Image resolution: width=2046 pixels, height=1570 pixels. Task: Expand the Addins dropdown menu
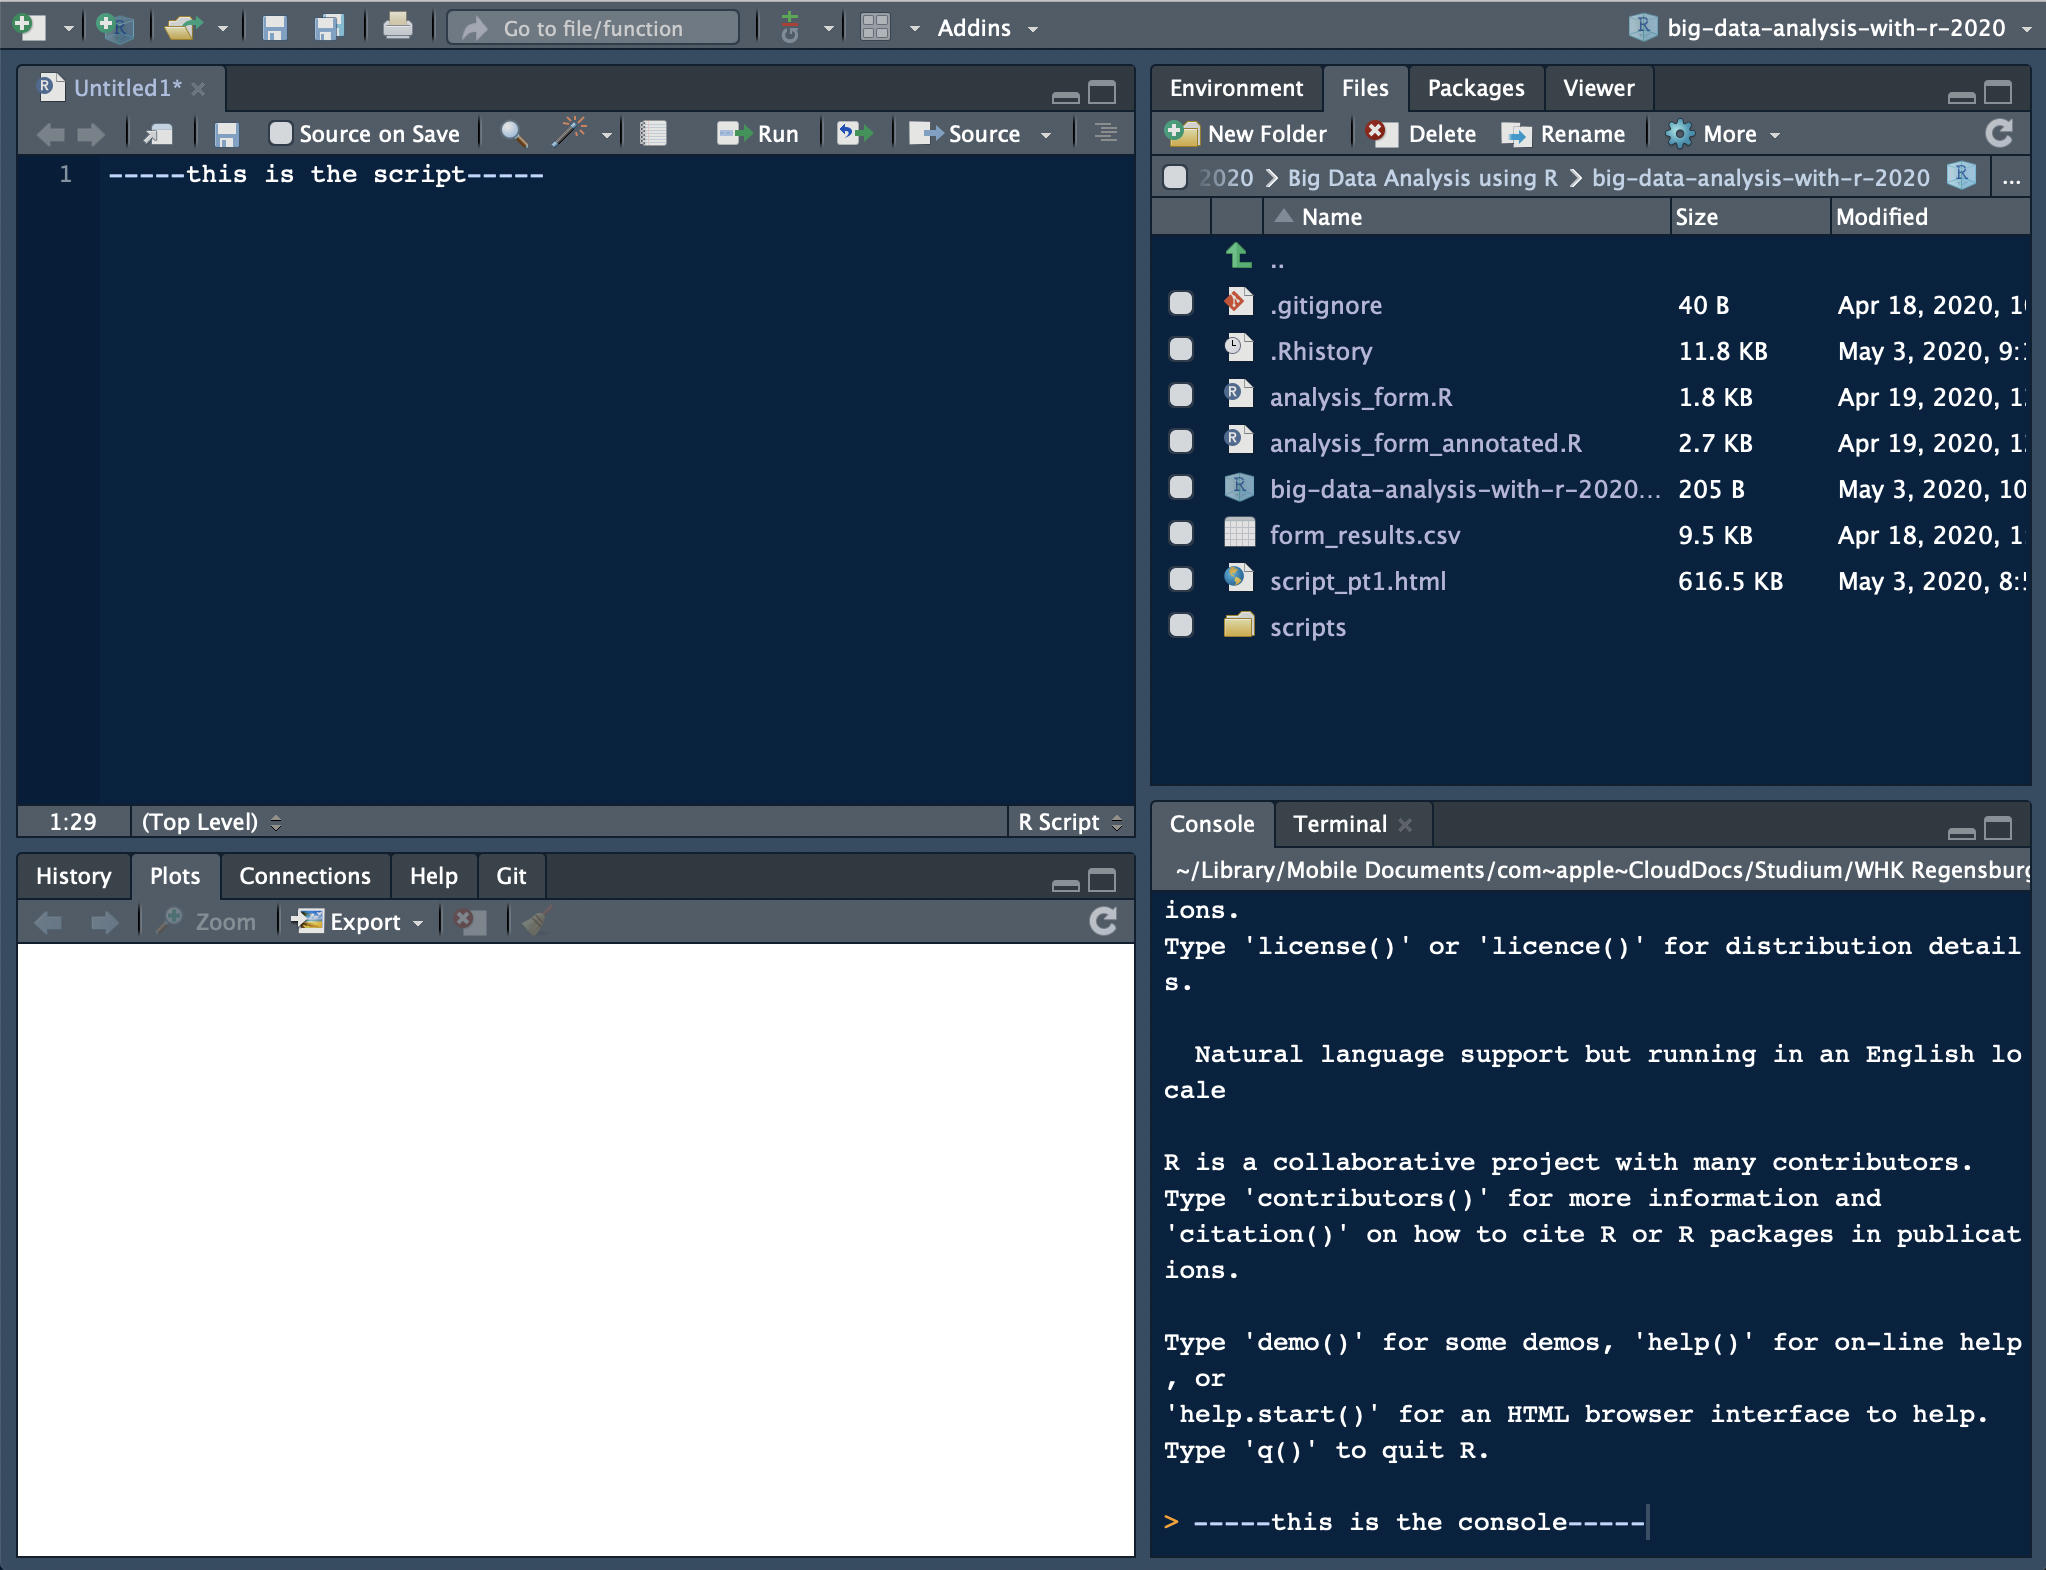[987, 28]
